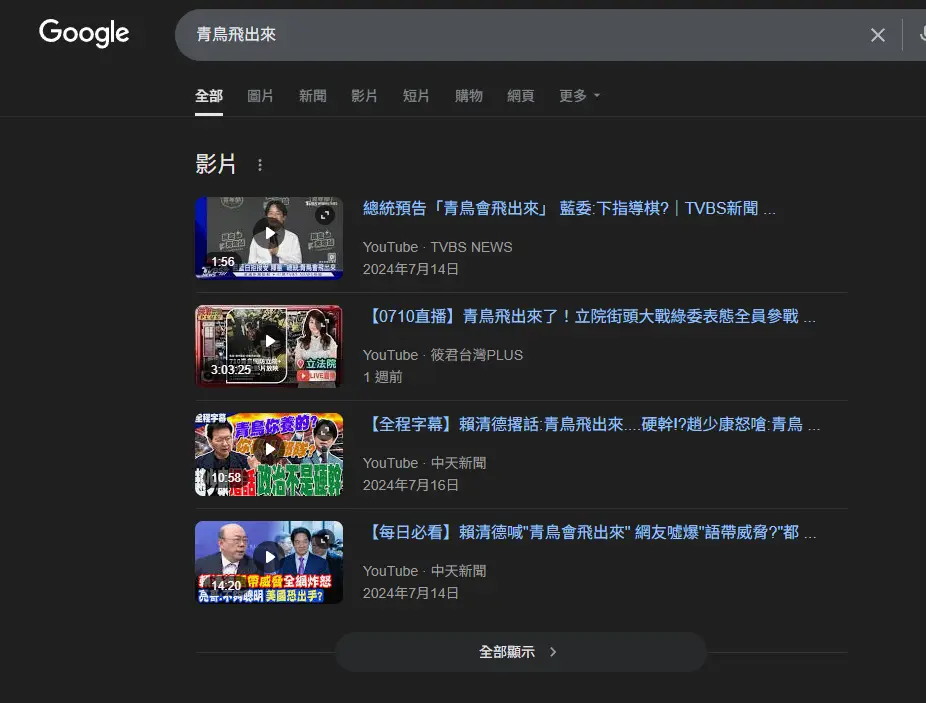This screenshot has width=926, height=703.
Task: Expand the 更多 dropdown menu
Action: [579, 96]
